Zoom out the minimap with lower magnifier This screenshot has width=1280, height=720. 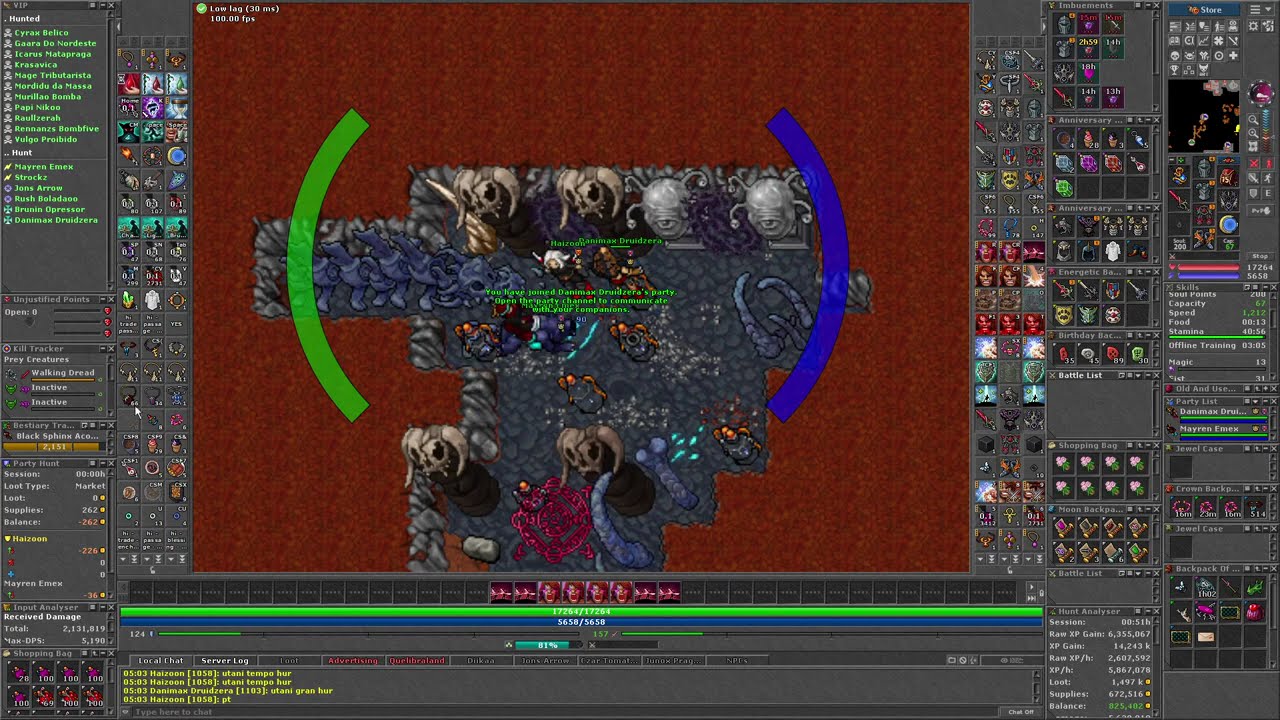click(x=1253, y=133)
